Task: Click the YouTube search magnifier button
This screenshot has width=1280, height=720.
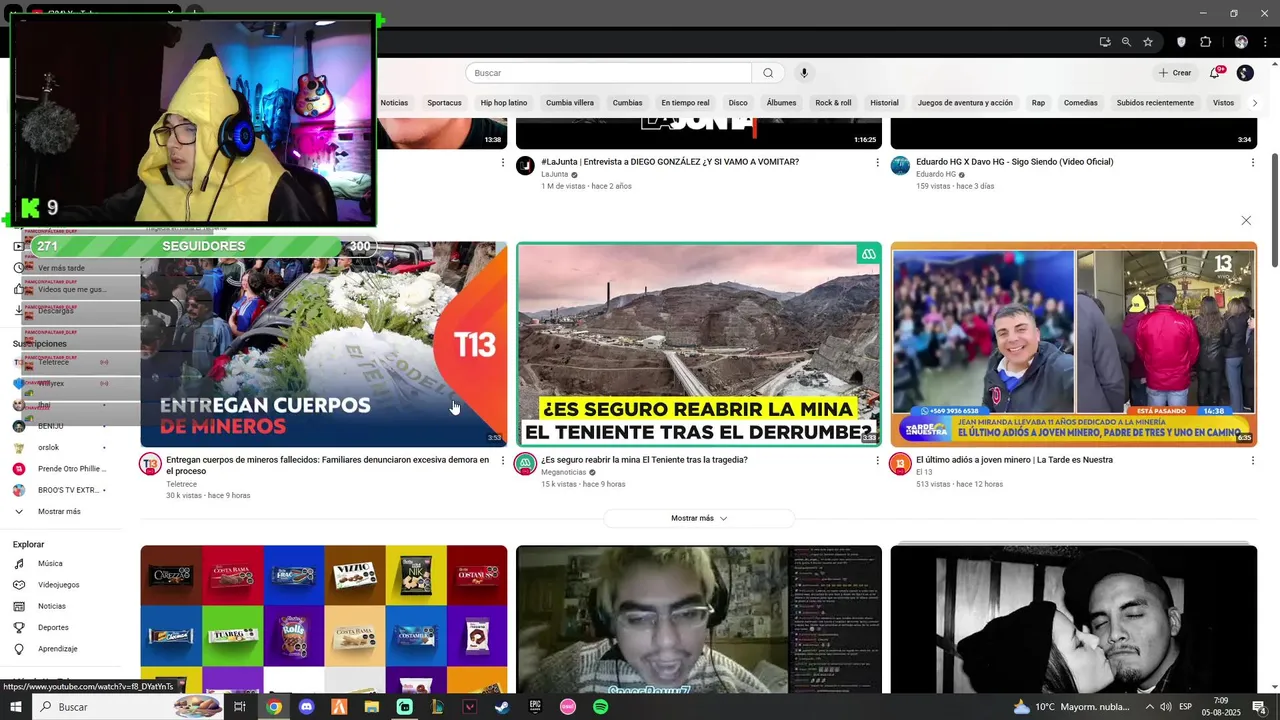Action: tap(768, 73)
